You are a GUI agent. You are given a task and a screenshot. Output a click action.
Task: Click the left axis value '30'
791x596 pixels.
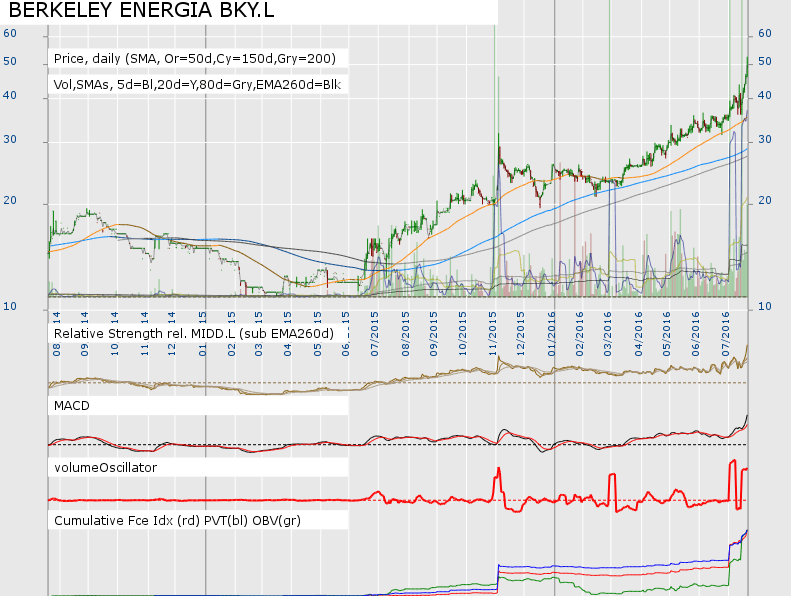(x=10, y=139)
